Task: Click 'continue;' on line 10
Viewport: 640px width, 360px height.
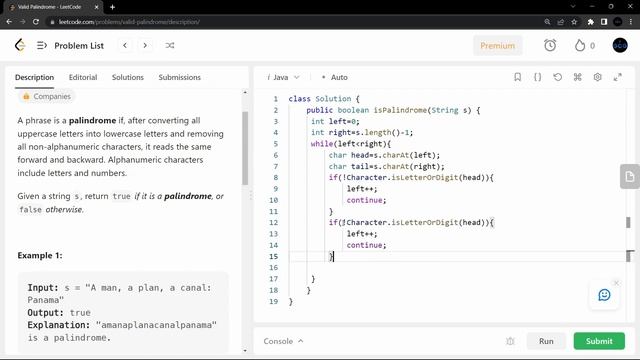Action: pyautogui.click(x=366, y=200)
